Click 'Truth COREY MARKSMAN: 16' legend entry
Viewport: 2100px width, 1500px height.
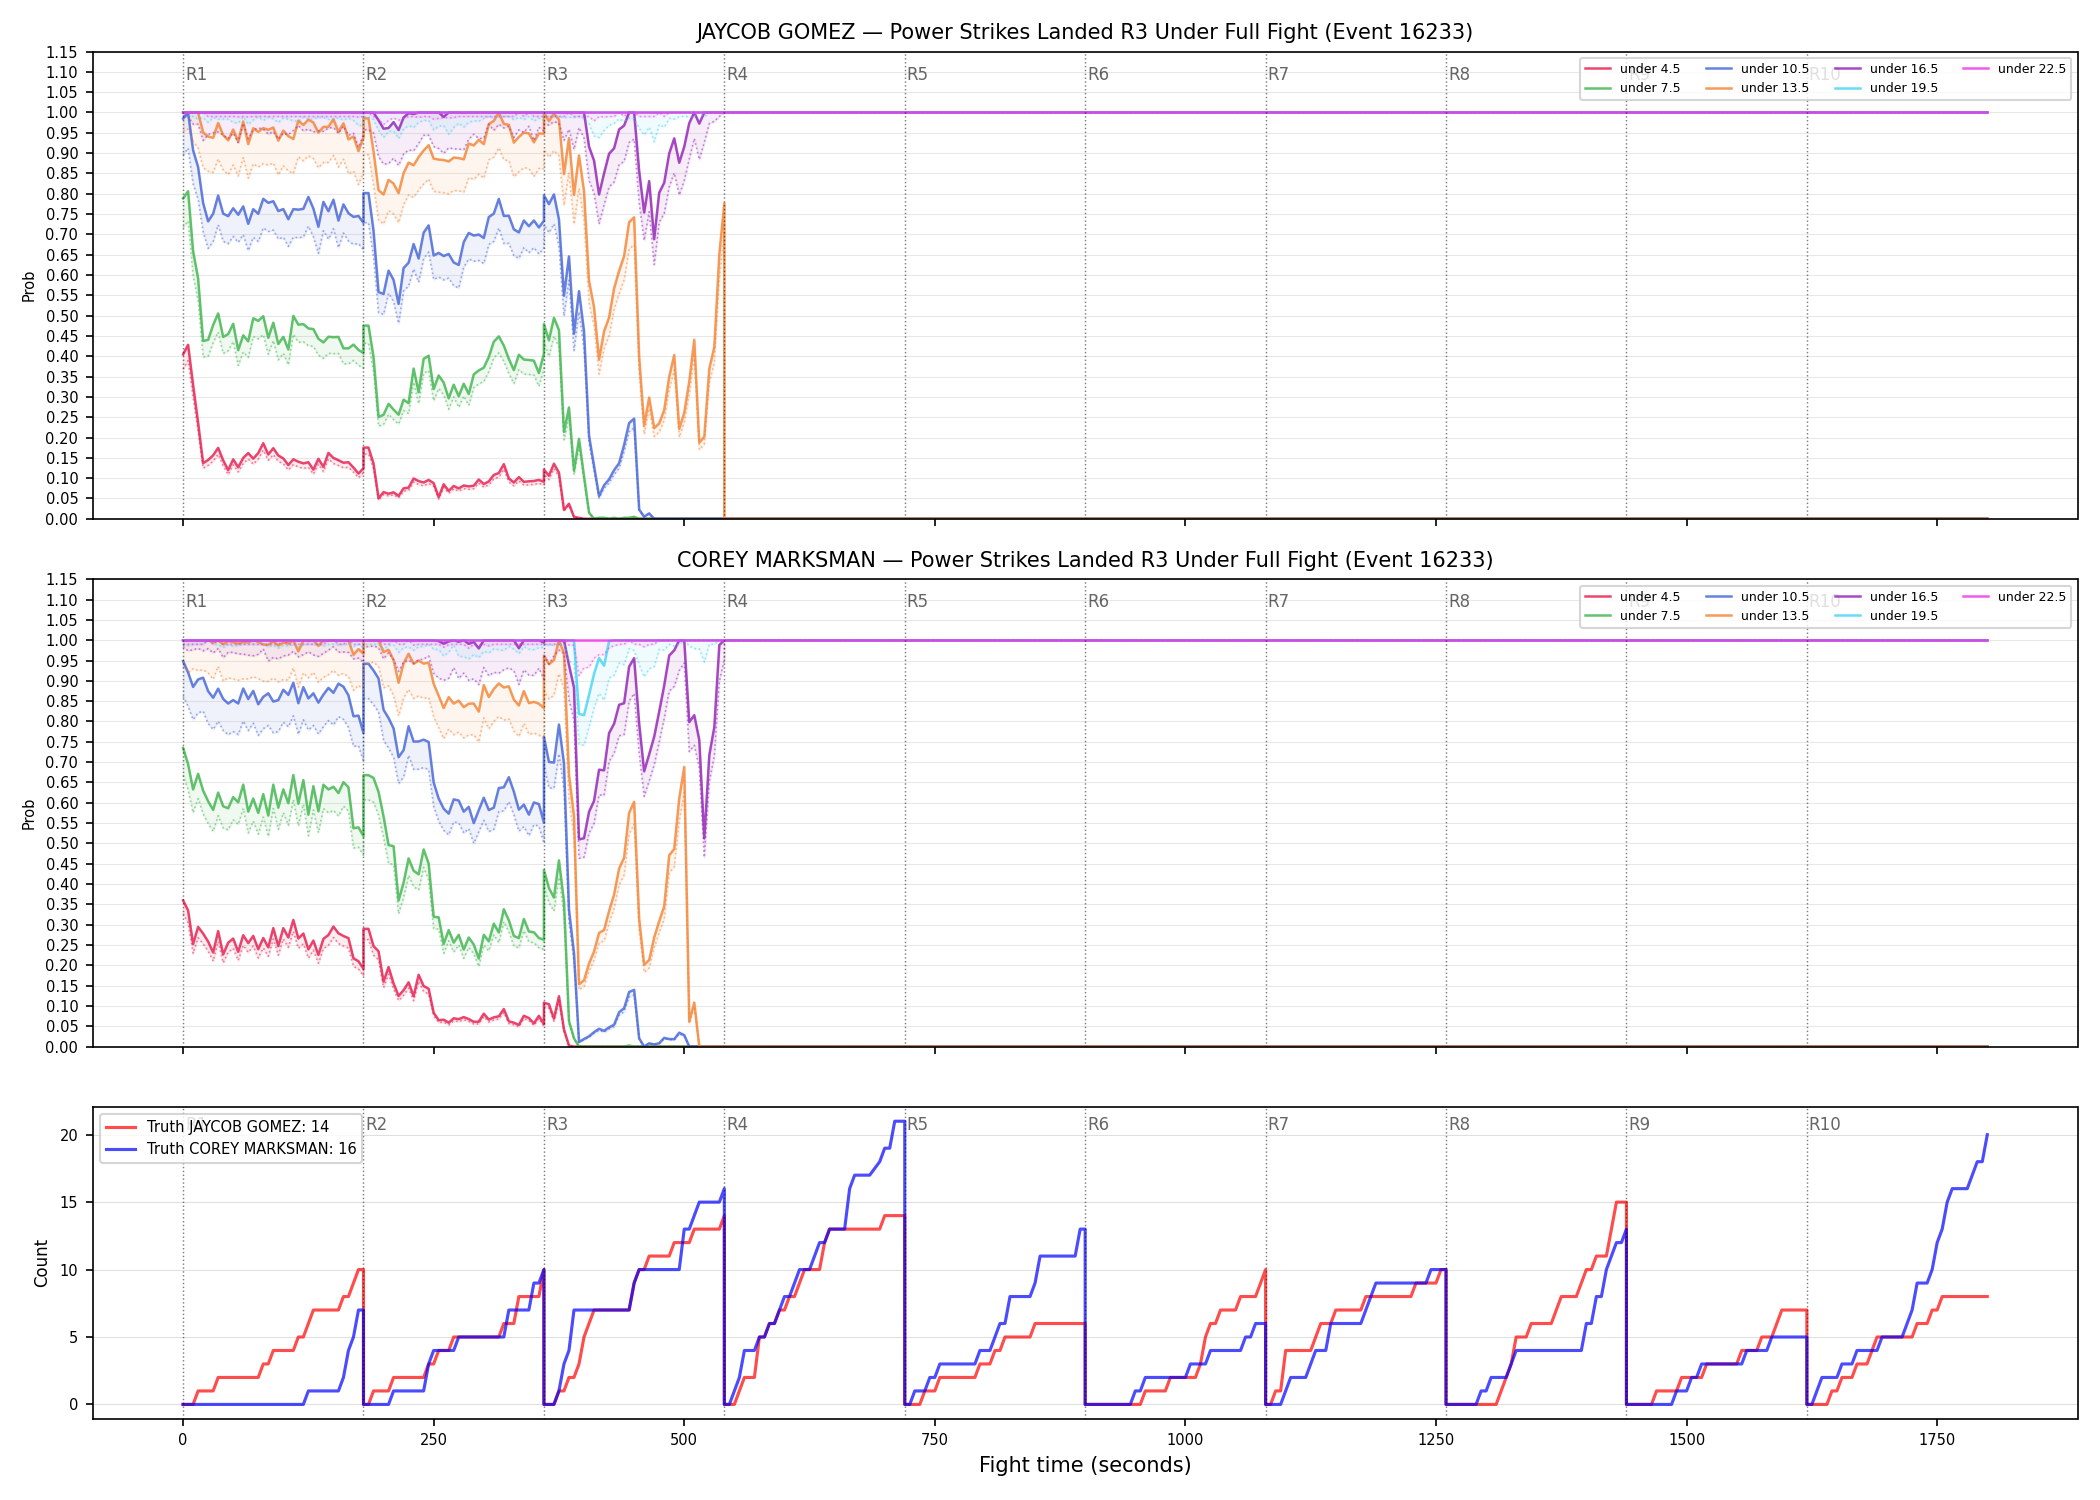[x=230, y=1148]
